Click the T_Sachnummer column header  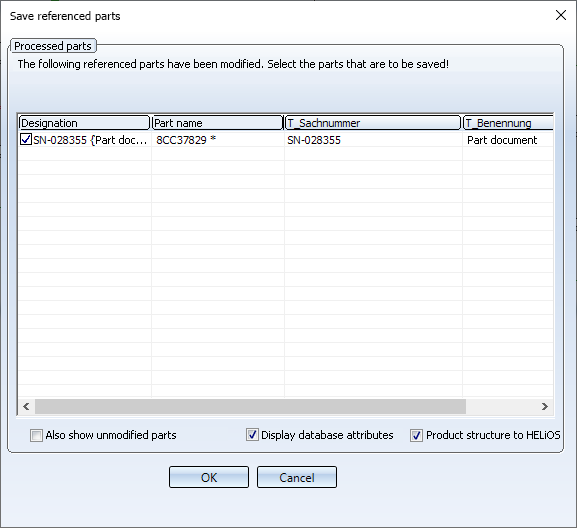click(x=373, y=123)
